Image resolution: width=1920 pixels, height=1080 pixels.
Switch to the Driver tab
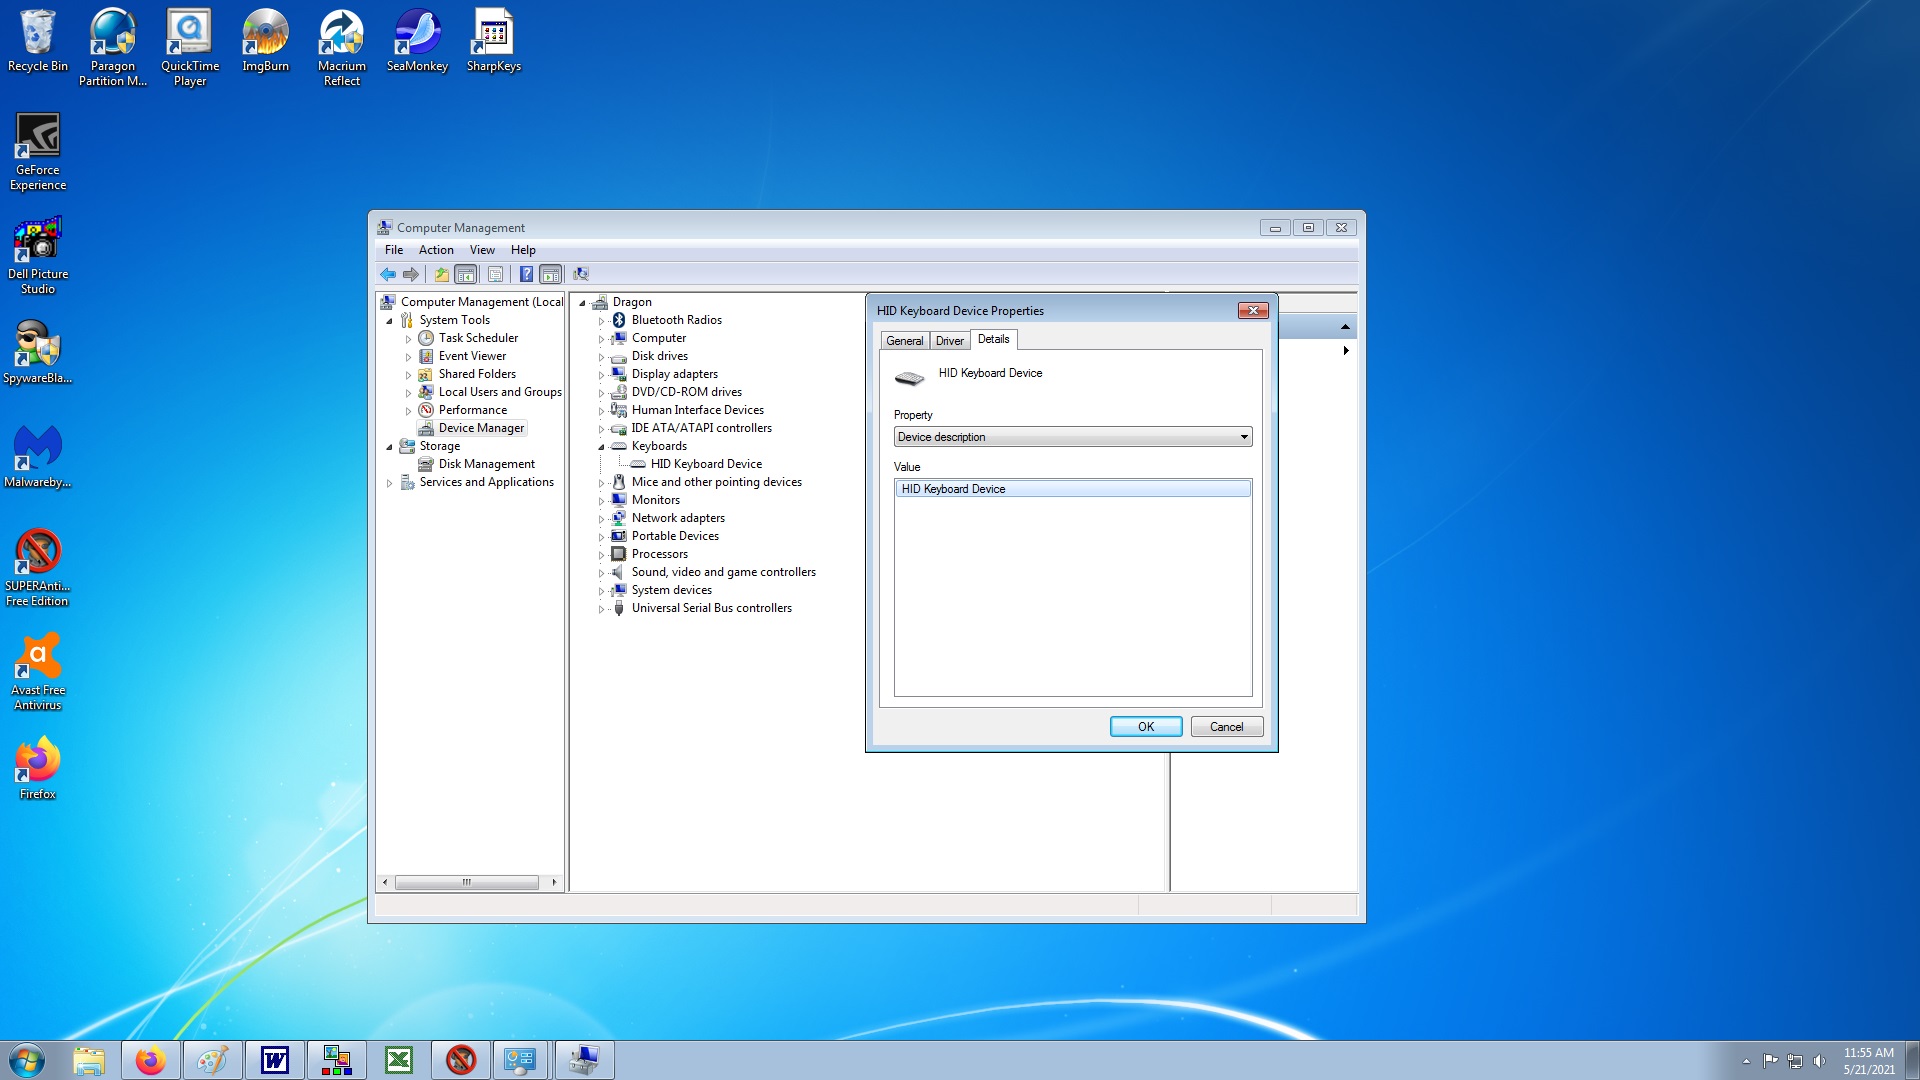949,341
